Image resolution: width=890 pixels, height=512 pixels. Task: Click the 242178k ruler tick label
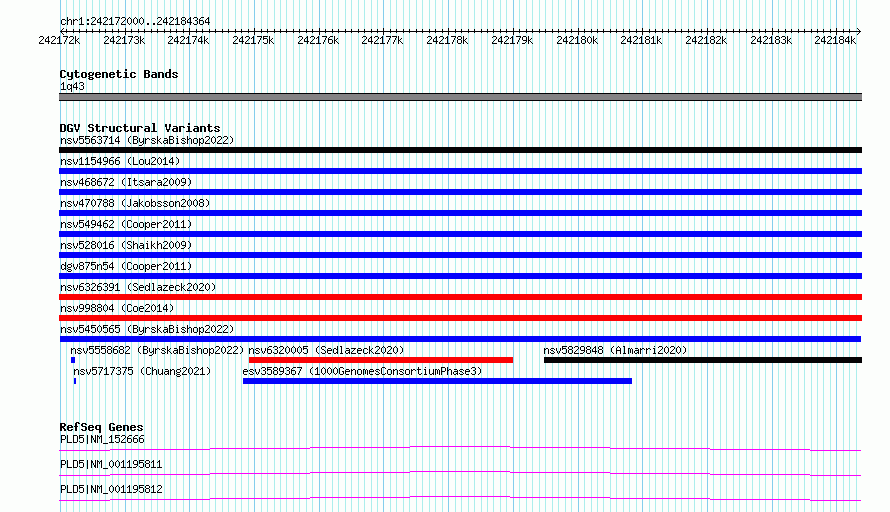coord(447,40)
